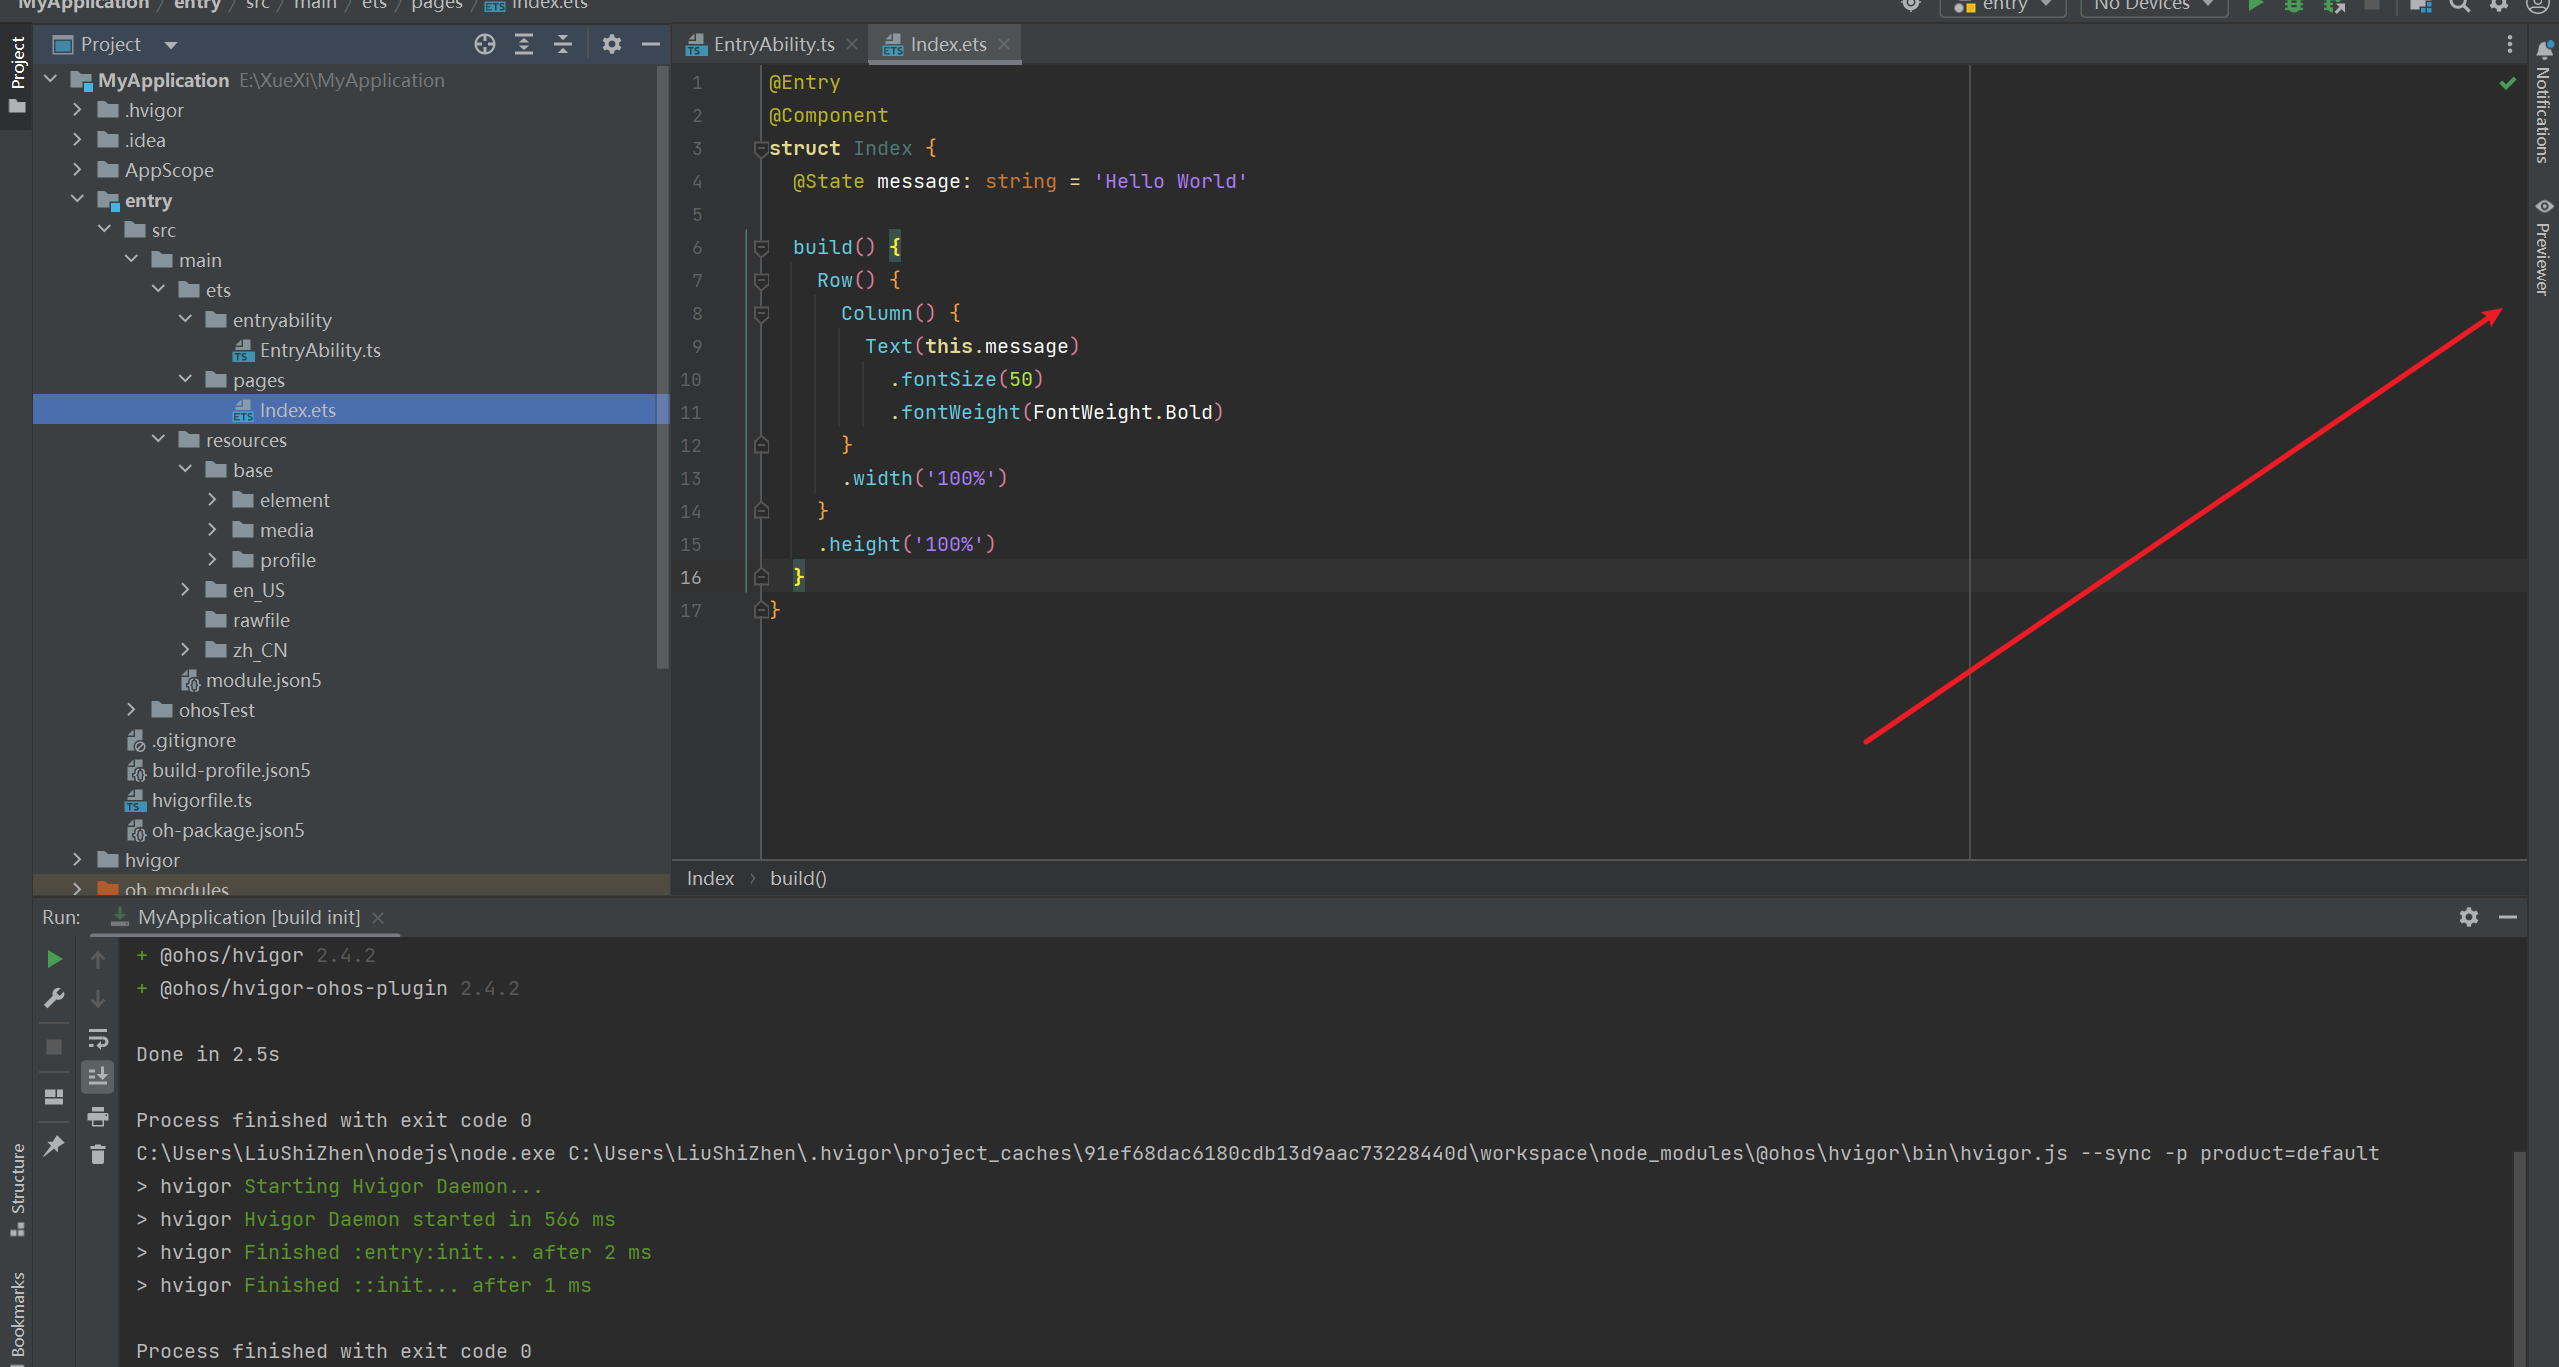Clear all output with trash icon
This screenshot has height=1367, width=2559.
click(x=98, y=1155)
